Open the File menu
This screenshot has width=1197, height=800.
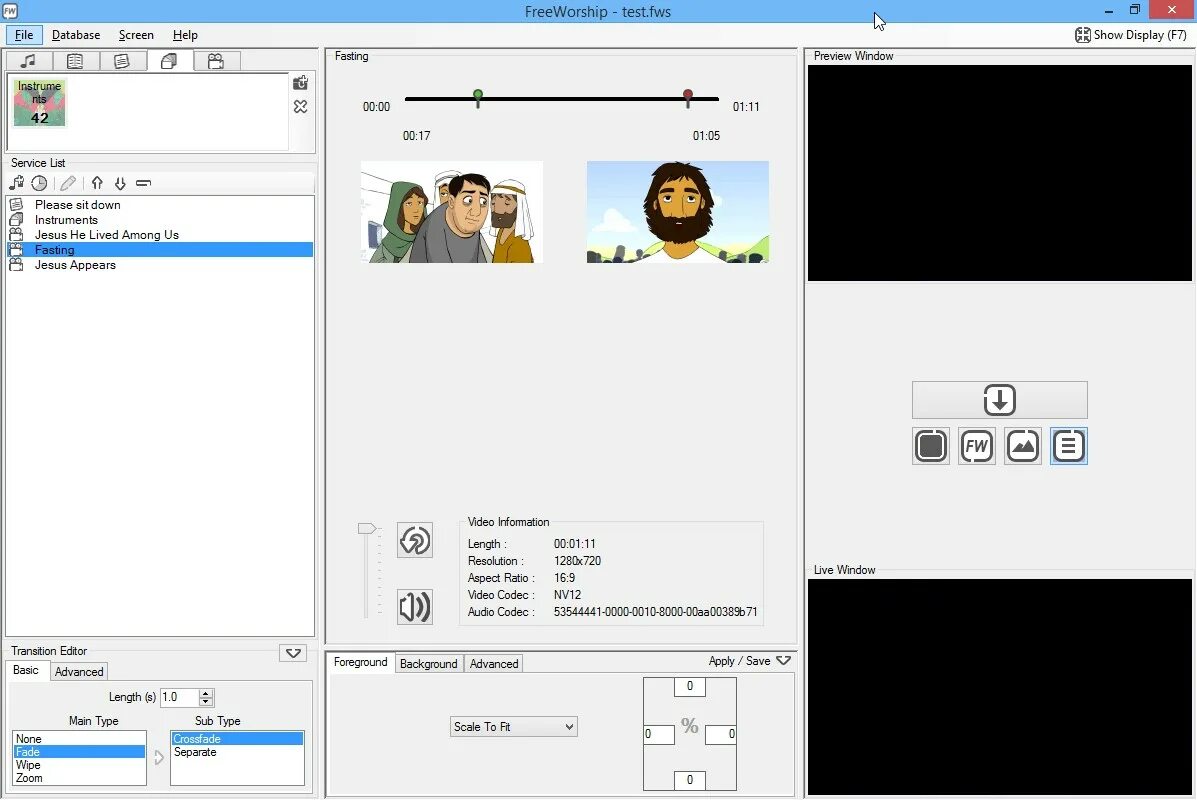pyautogui.click(x=24, y=35)
